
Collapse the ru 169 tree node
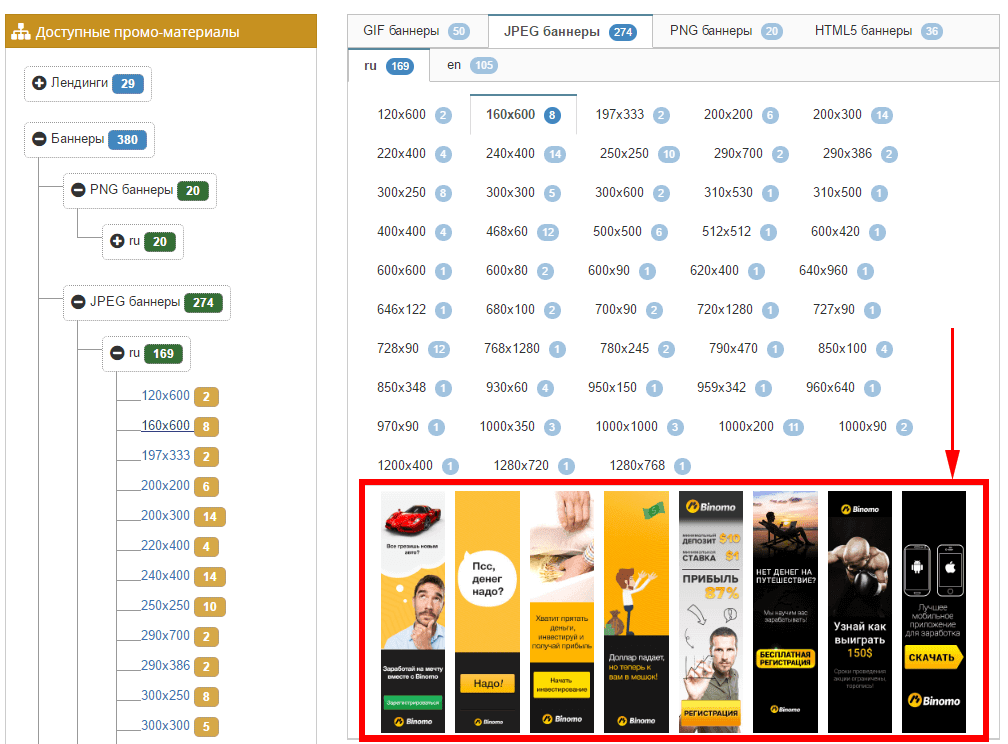[x=117, y=353]
